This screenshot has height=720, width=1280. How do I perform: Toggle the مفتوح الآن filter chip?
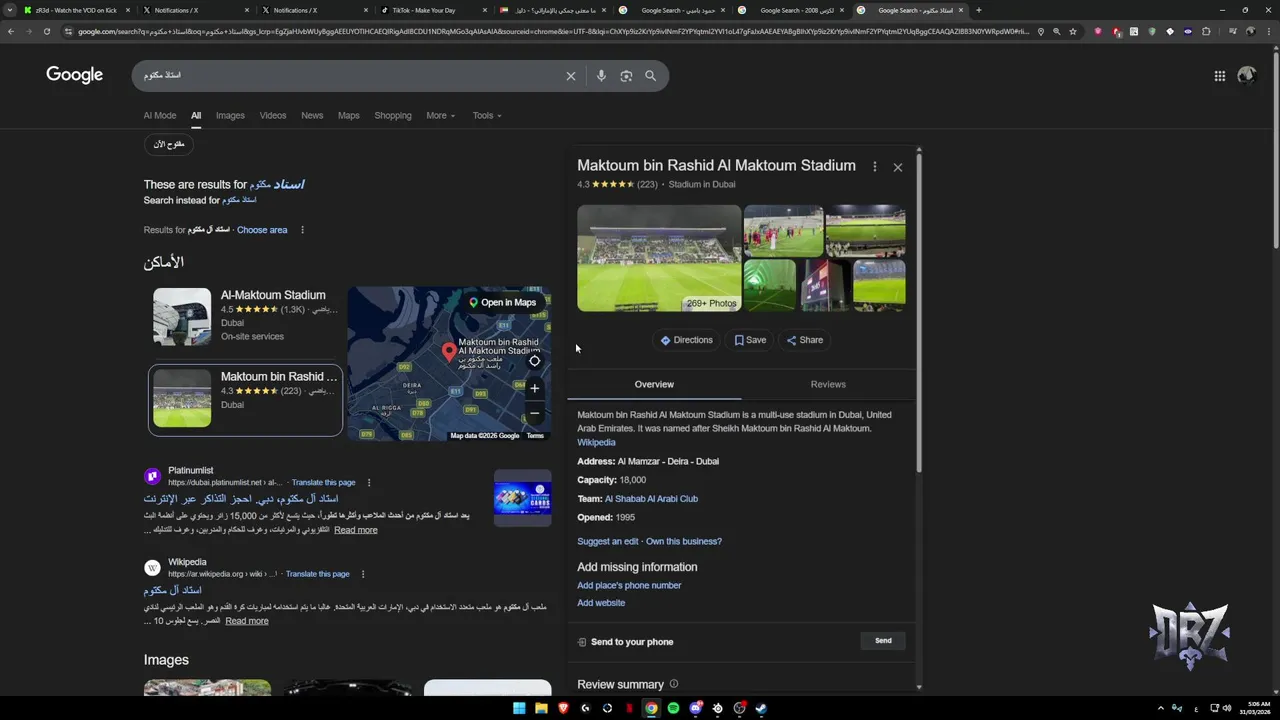click(169, 145)
